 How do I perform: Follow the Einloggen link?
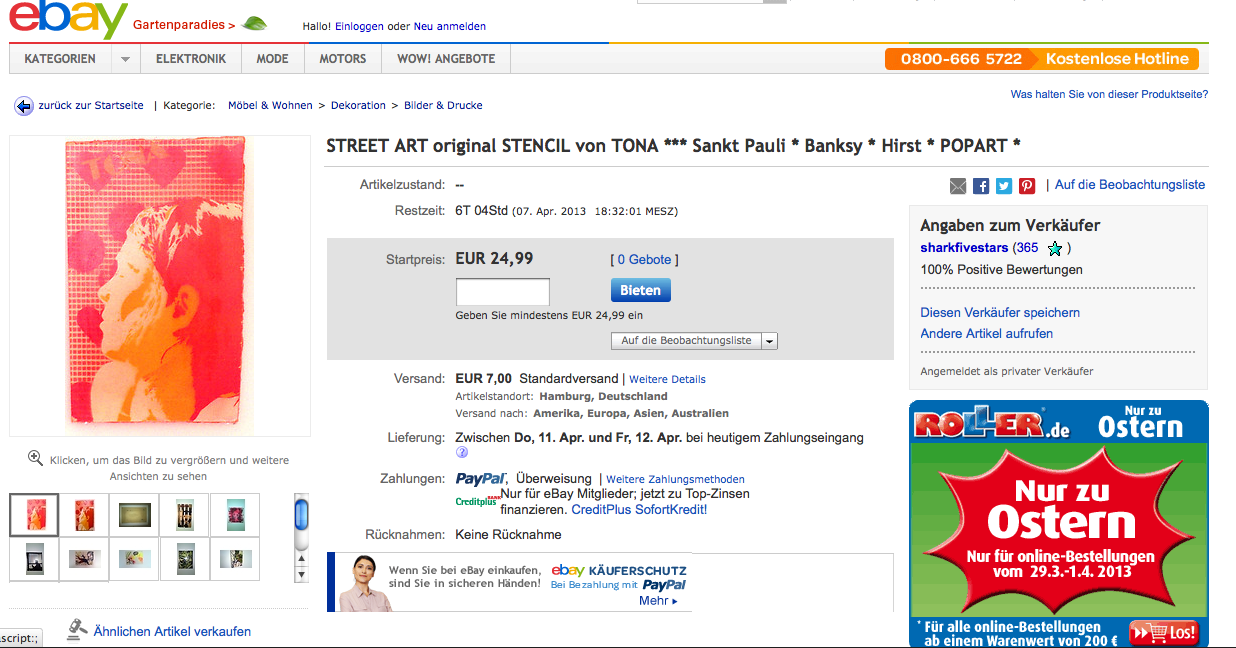point(359,26)
